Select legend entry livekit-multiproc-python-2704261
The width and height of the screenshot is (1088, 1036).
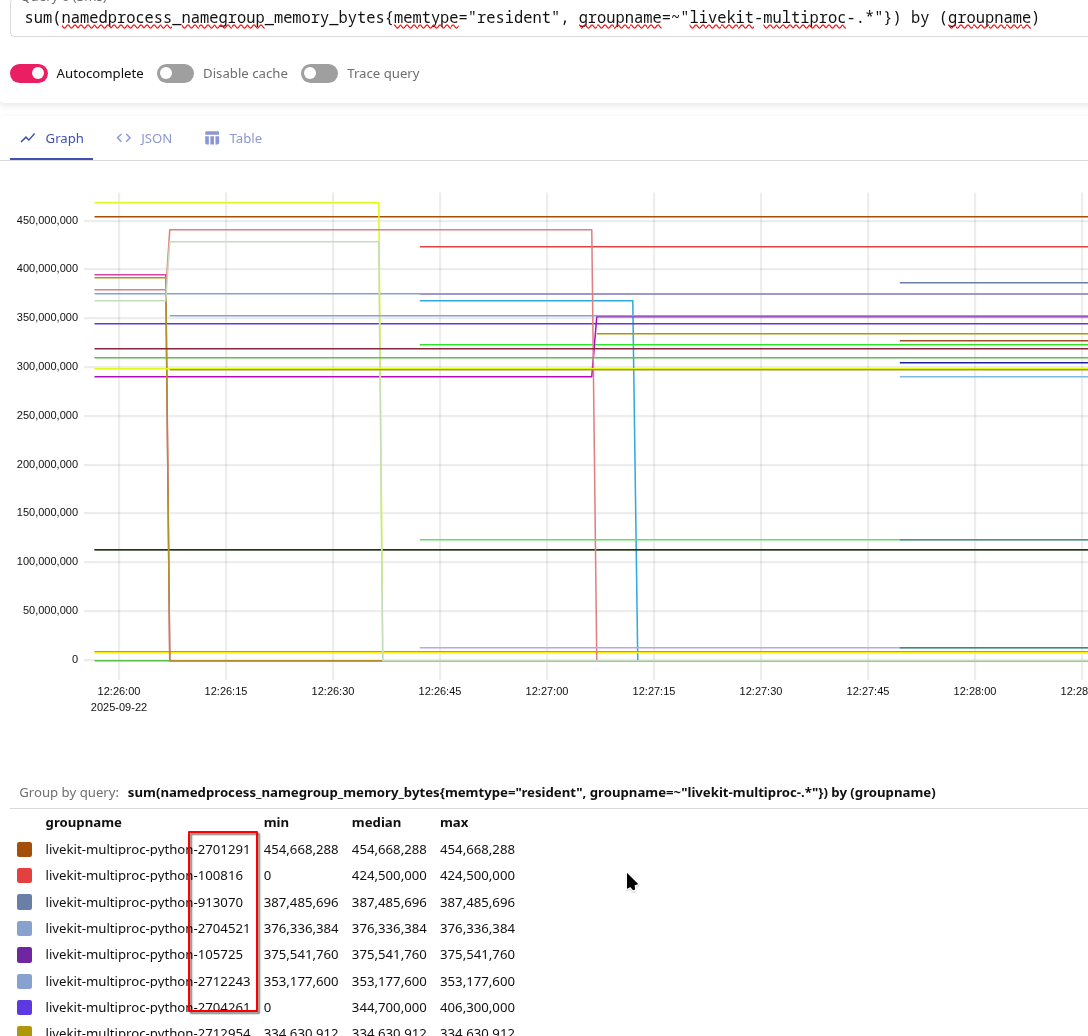click(x=147, y=1008)
